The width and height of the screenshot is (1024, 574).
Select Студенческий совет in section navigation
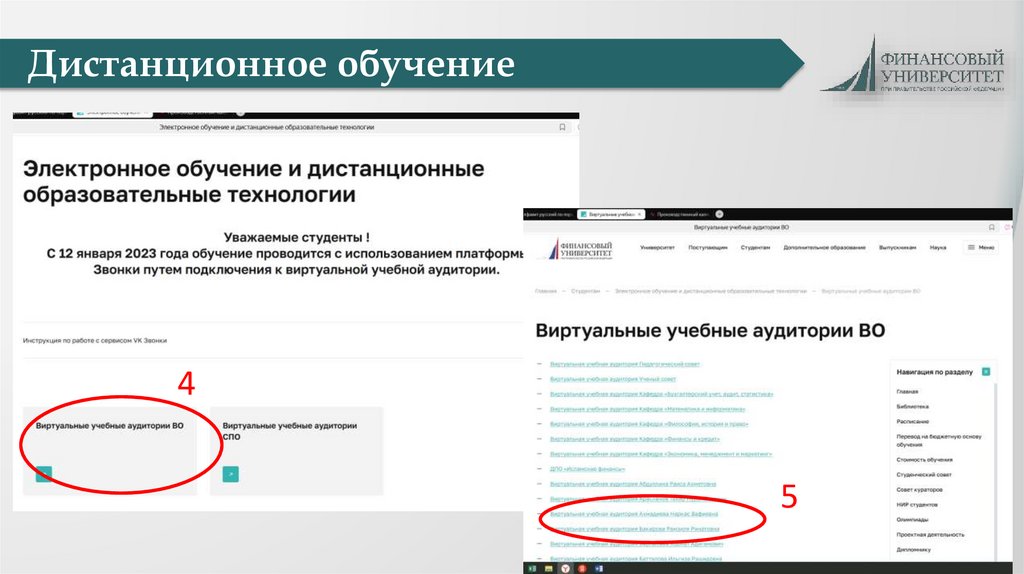(x=924, y=475)
